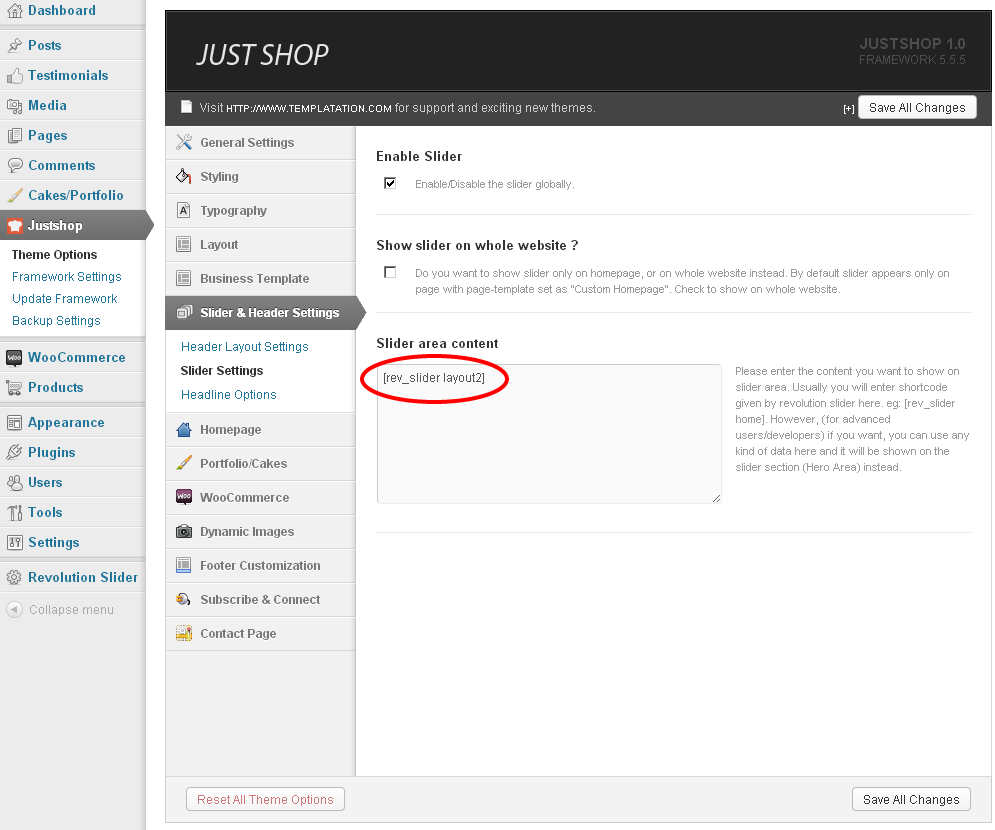Click the top Save All Changes button
Viewport: 995px width, 830px height.
[917, 107]
